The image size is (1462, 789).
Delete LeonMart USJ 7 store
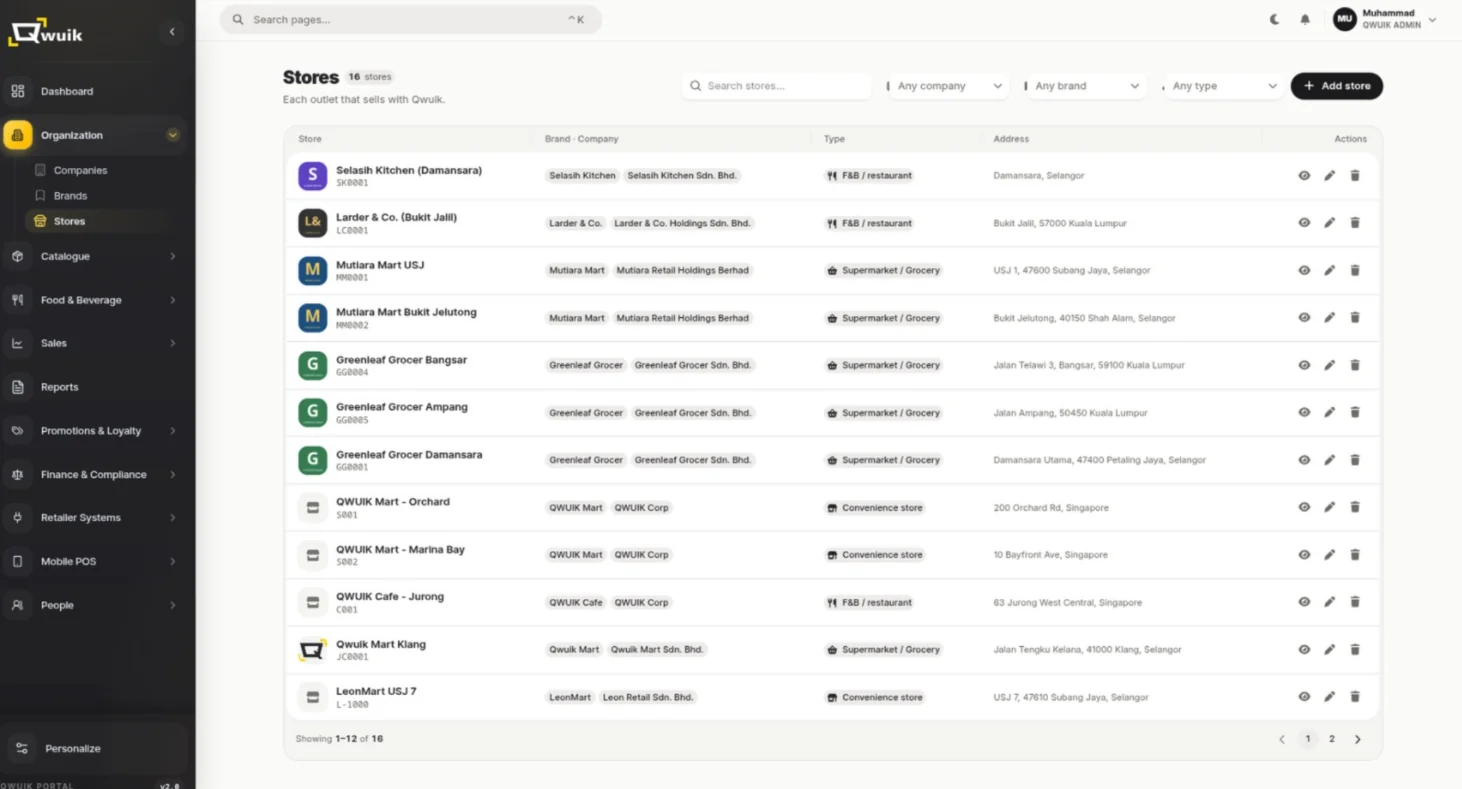click(x=1355, y=697)
